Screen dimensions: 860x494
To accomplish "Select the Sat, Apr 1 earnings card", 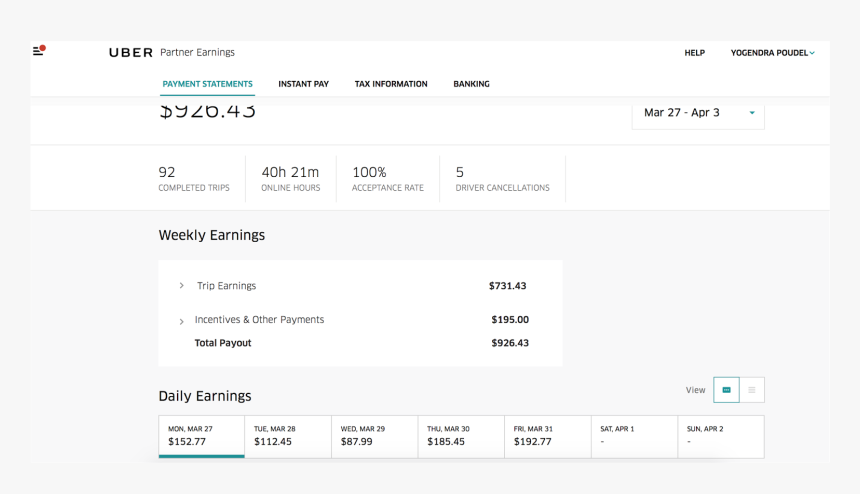I will click(634, 436).
